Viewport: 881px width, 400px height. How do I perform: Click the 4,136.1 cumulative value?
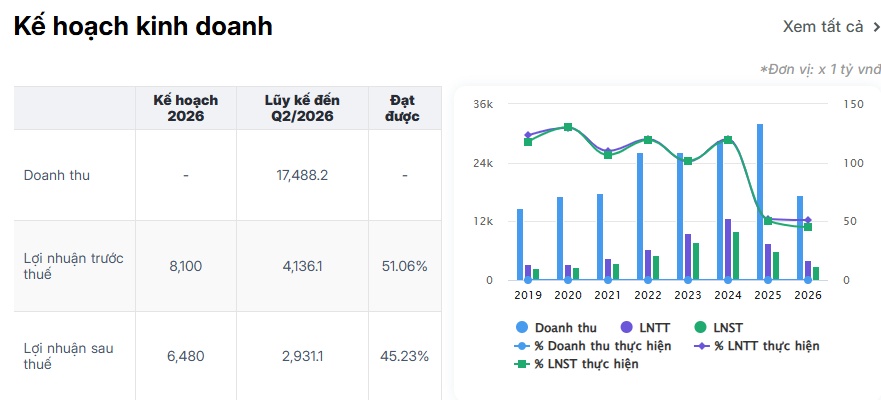tap(302, 266)
